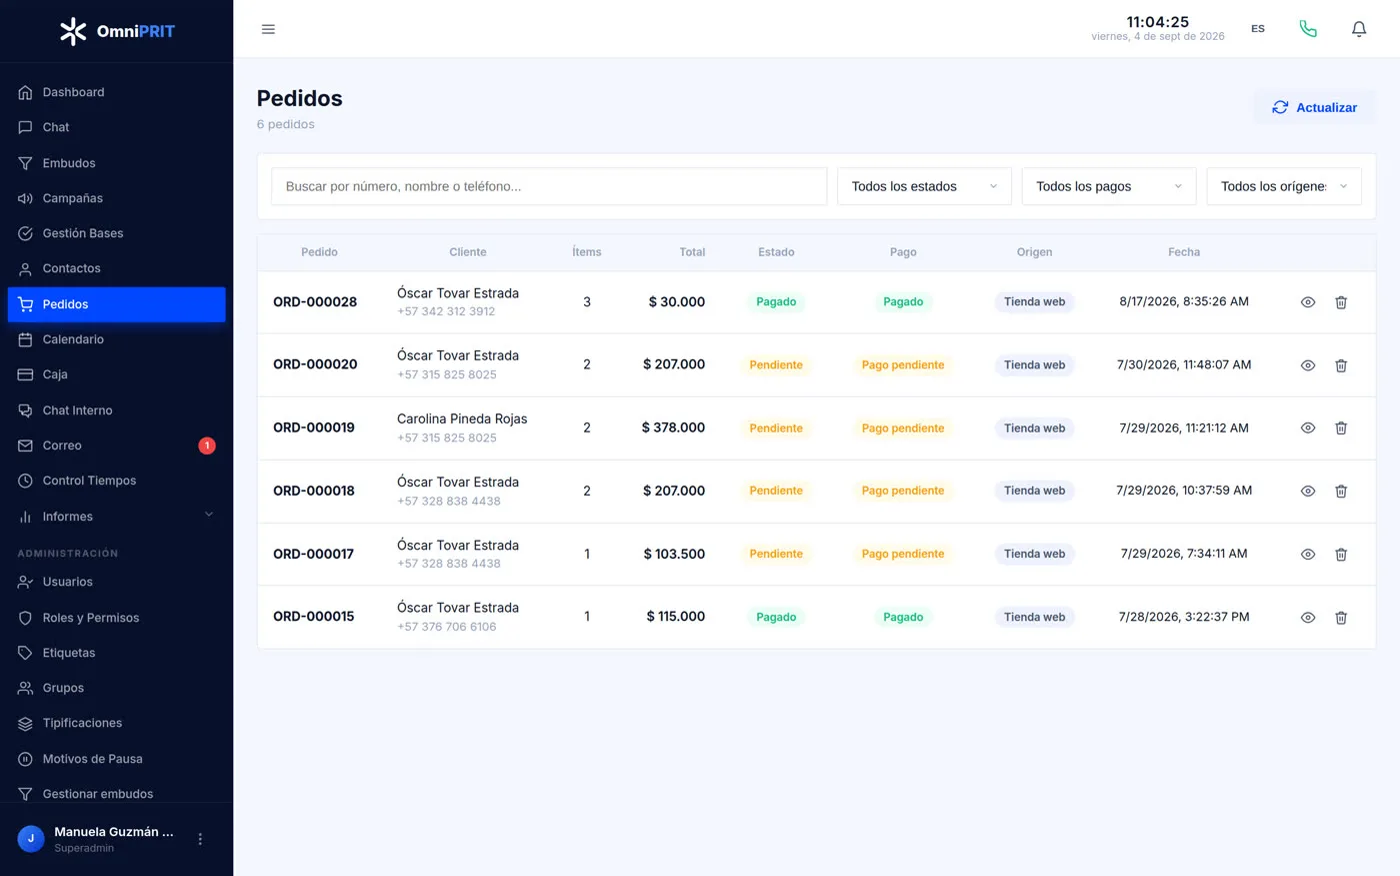Delete order ORD-000019 with trash icon
This screenshot has width=1400, height=876.
1341,428
